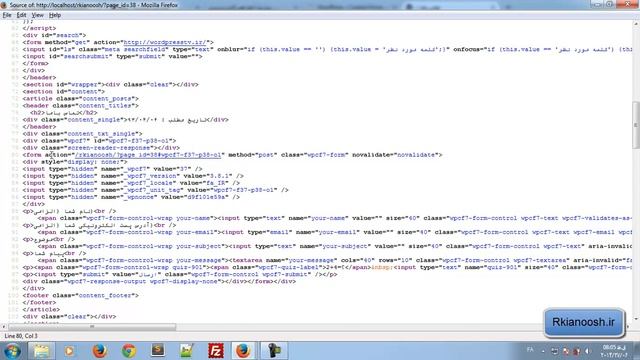
Task: Open the Help menu
Action: point(55,15)
